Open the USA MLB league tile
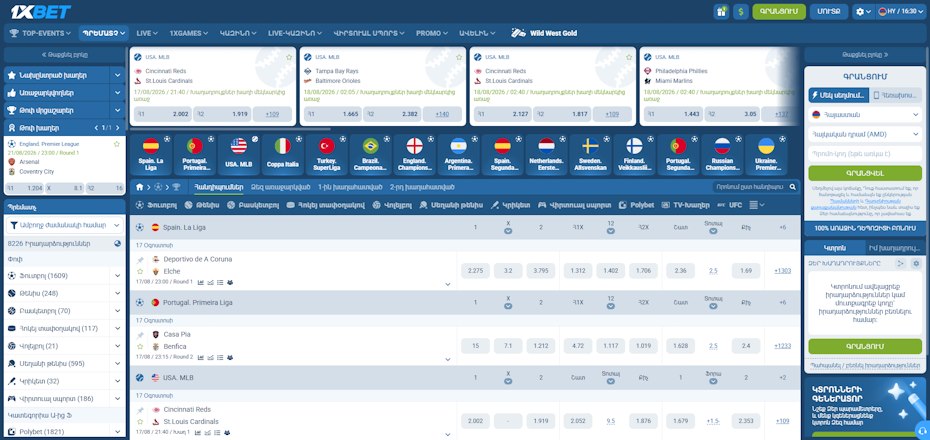 click(x=239, y=155)
